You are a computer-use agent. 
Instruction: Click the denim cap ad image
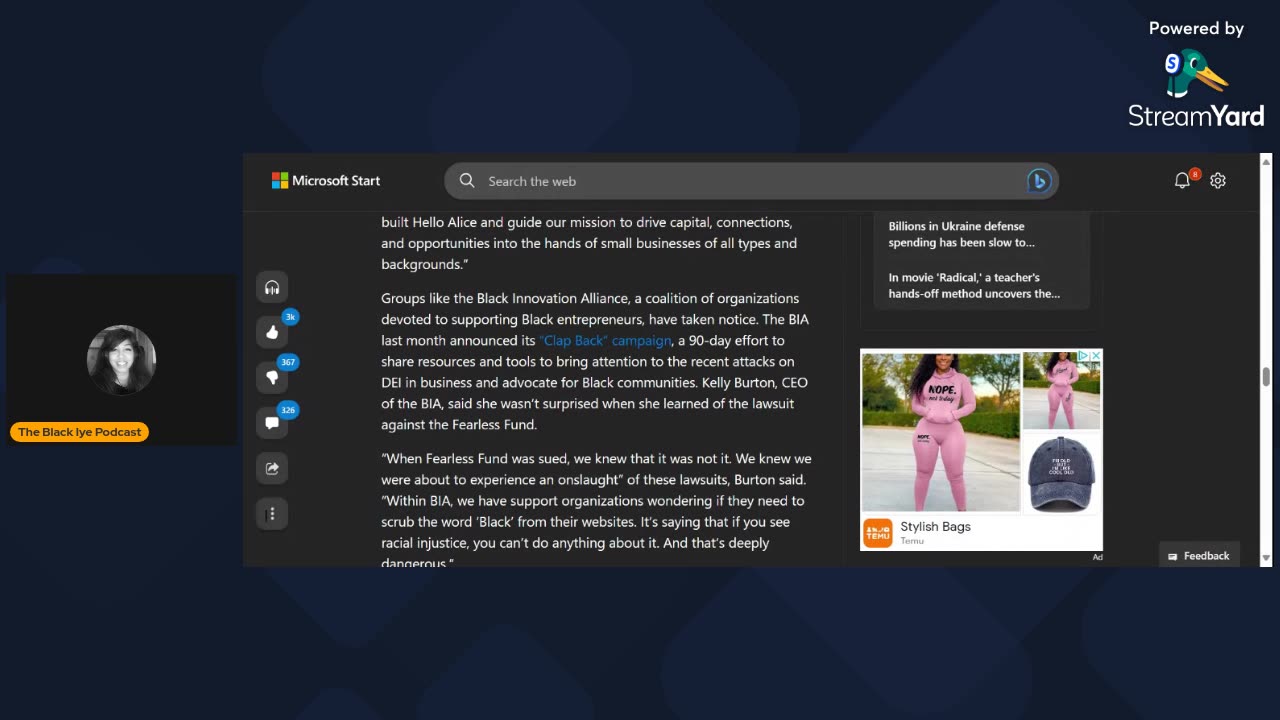1062,473
